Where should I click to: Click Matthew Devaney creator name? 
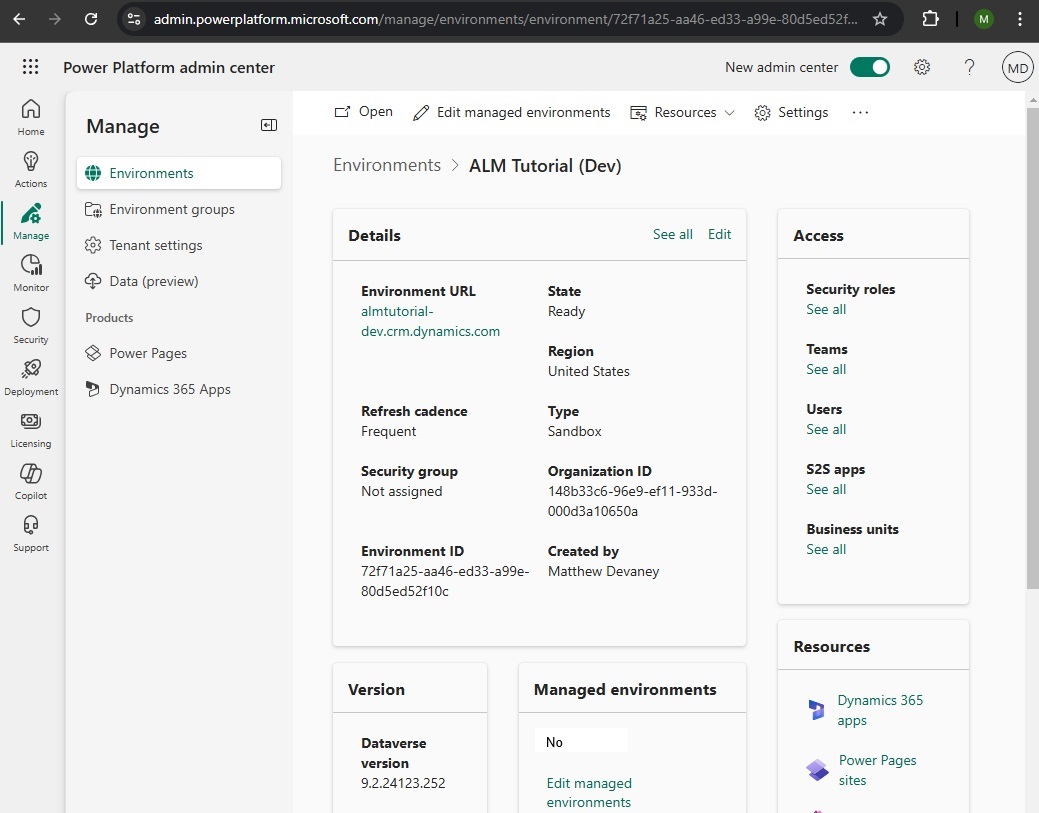click(x=603, y=571)
